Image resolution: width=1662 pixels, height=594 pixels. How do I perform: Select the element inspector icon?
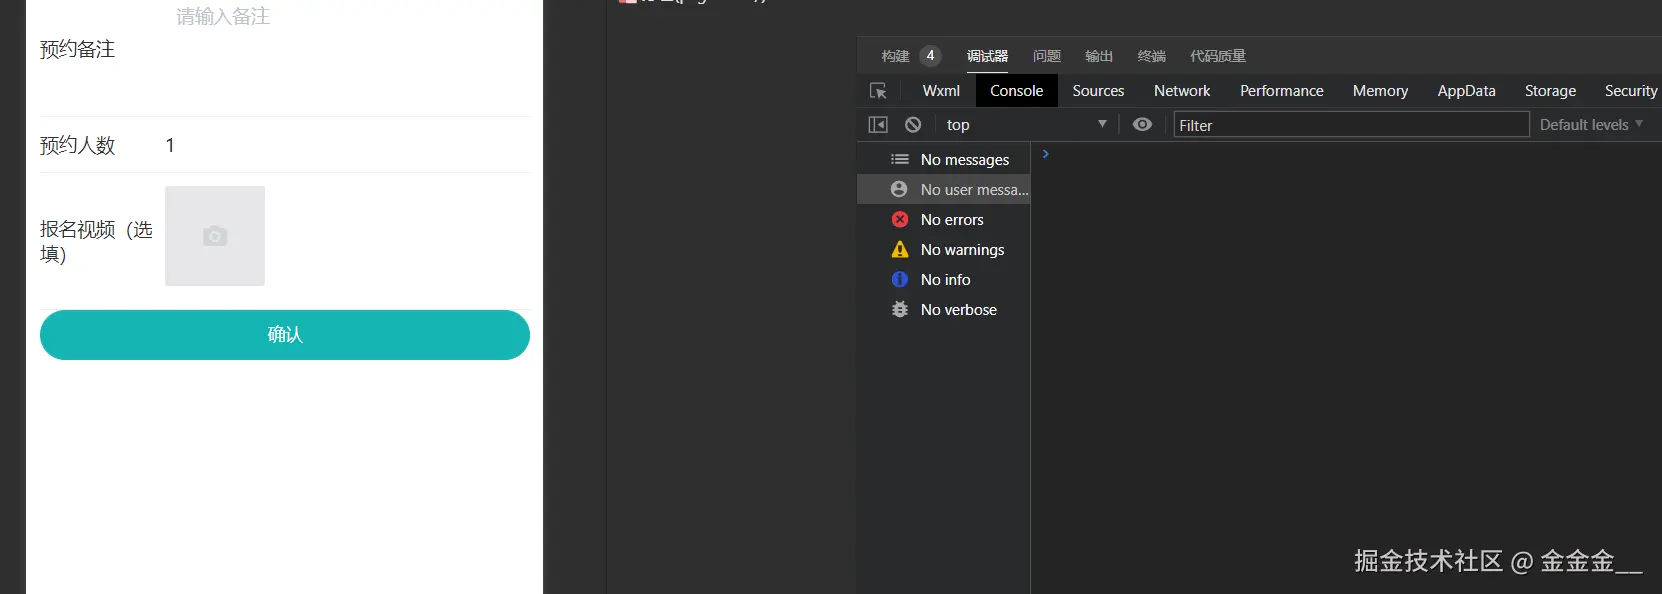click(x=878, y=91)
